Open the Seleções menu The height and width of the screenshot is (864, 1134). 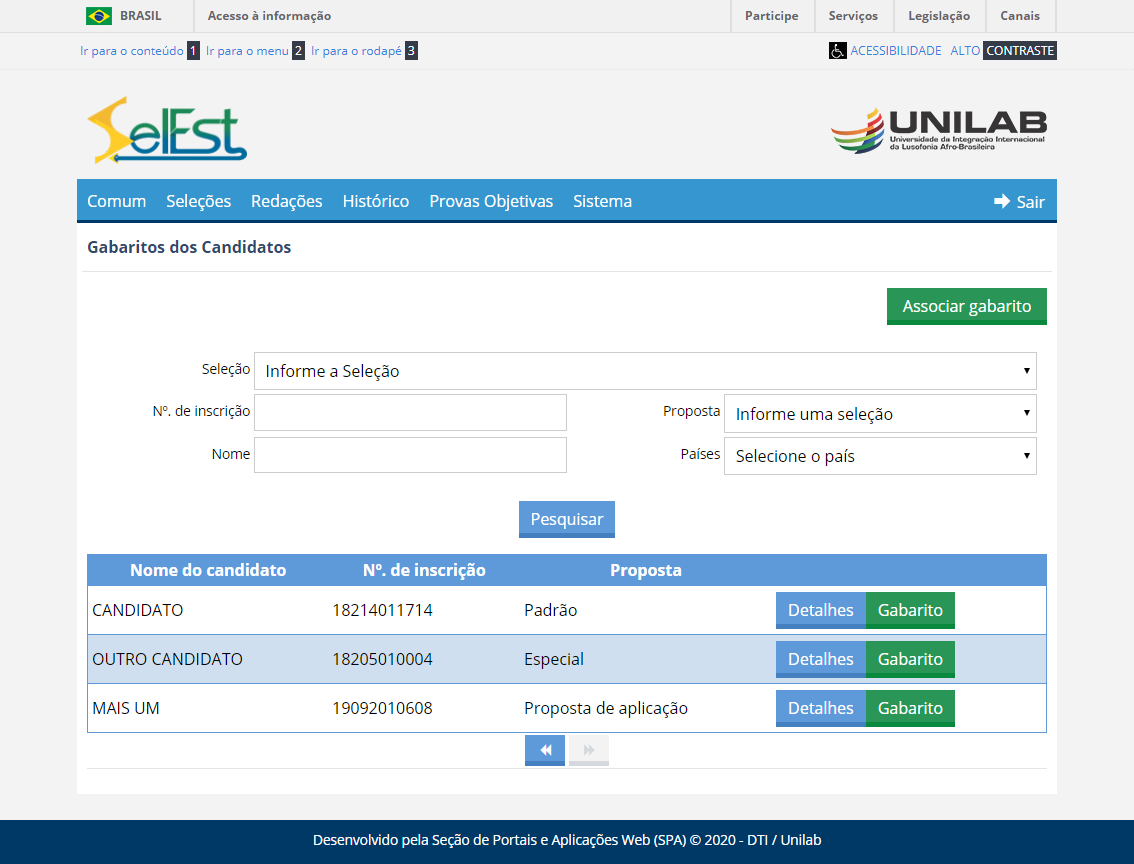pos(198,202)
